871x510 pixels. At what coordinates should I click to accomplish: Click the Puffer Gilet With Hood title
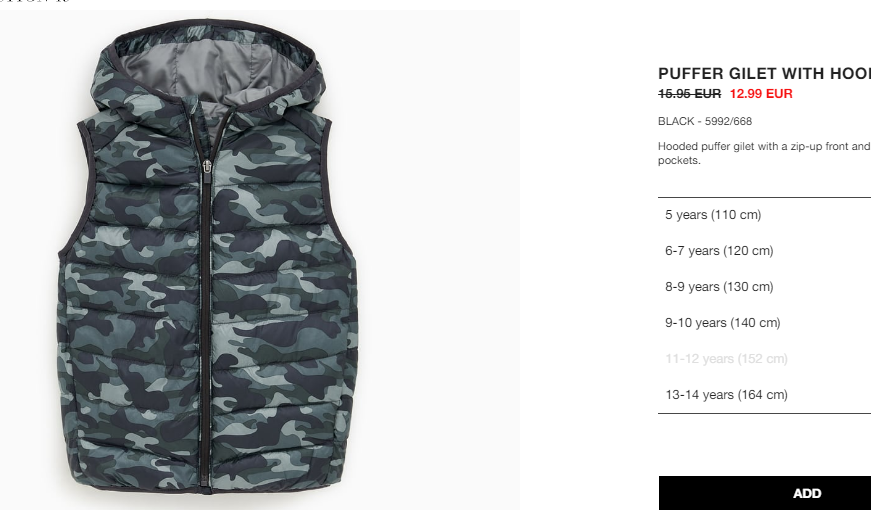click(764, 73)
